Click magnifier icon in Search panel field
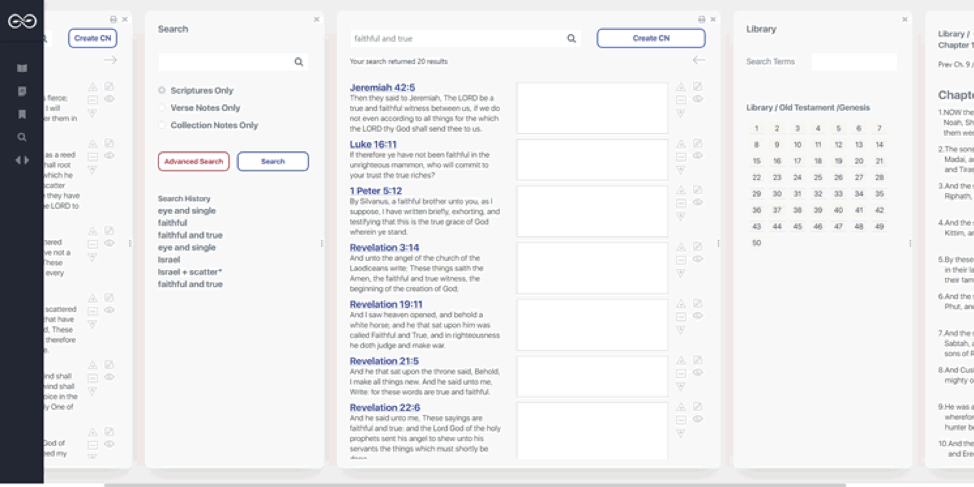Viewport: 974px width, 487px height. tap(298, 62)
